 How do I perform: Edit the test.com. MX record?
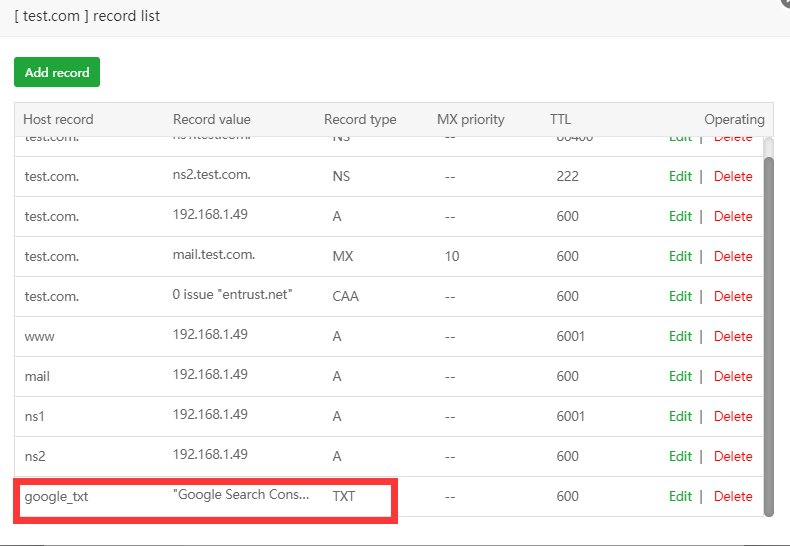[680, 256]
